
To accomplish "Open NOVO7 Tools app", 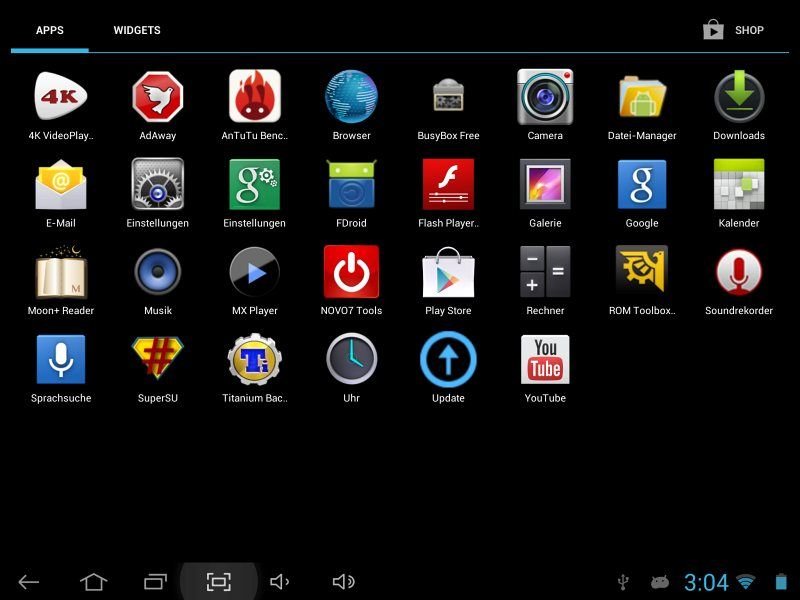I will coord(351,272).
